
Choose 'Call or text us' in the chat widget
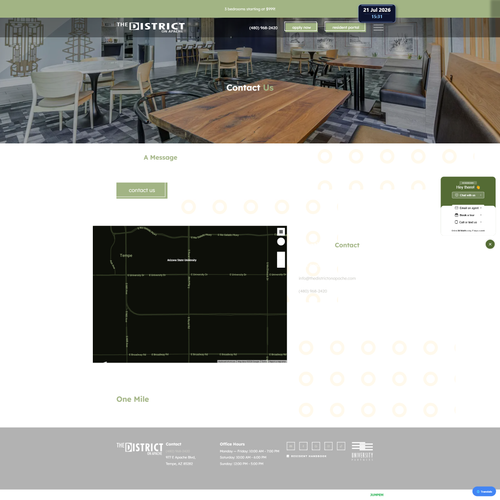[x=468, y=222]
